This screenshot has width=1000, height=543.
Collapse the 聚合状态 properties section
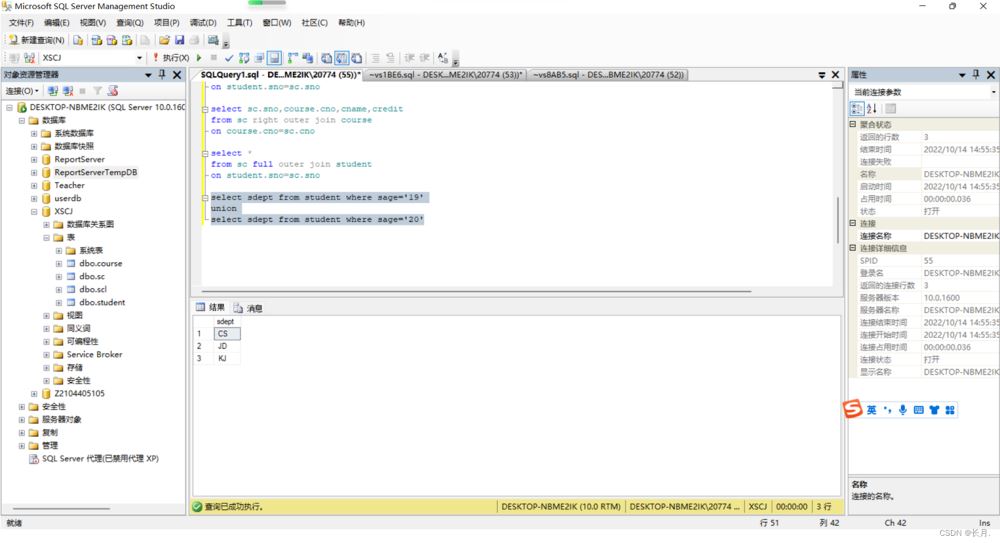pos(853,125)
